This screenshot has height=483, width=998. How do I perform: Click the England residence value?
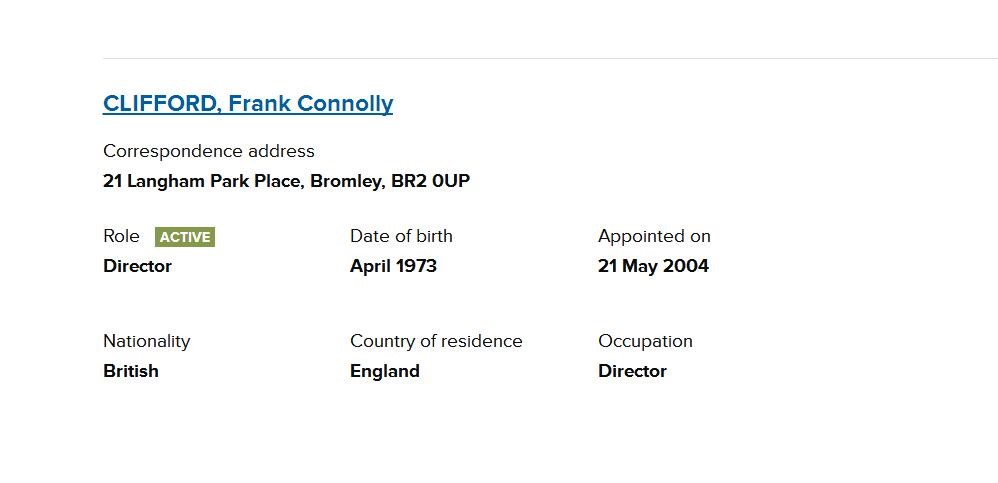click(385, 371)
